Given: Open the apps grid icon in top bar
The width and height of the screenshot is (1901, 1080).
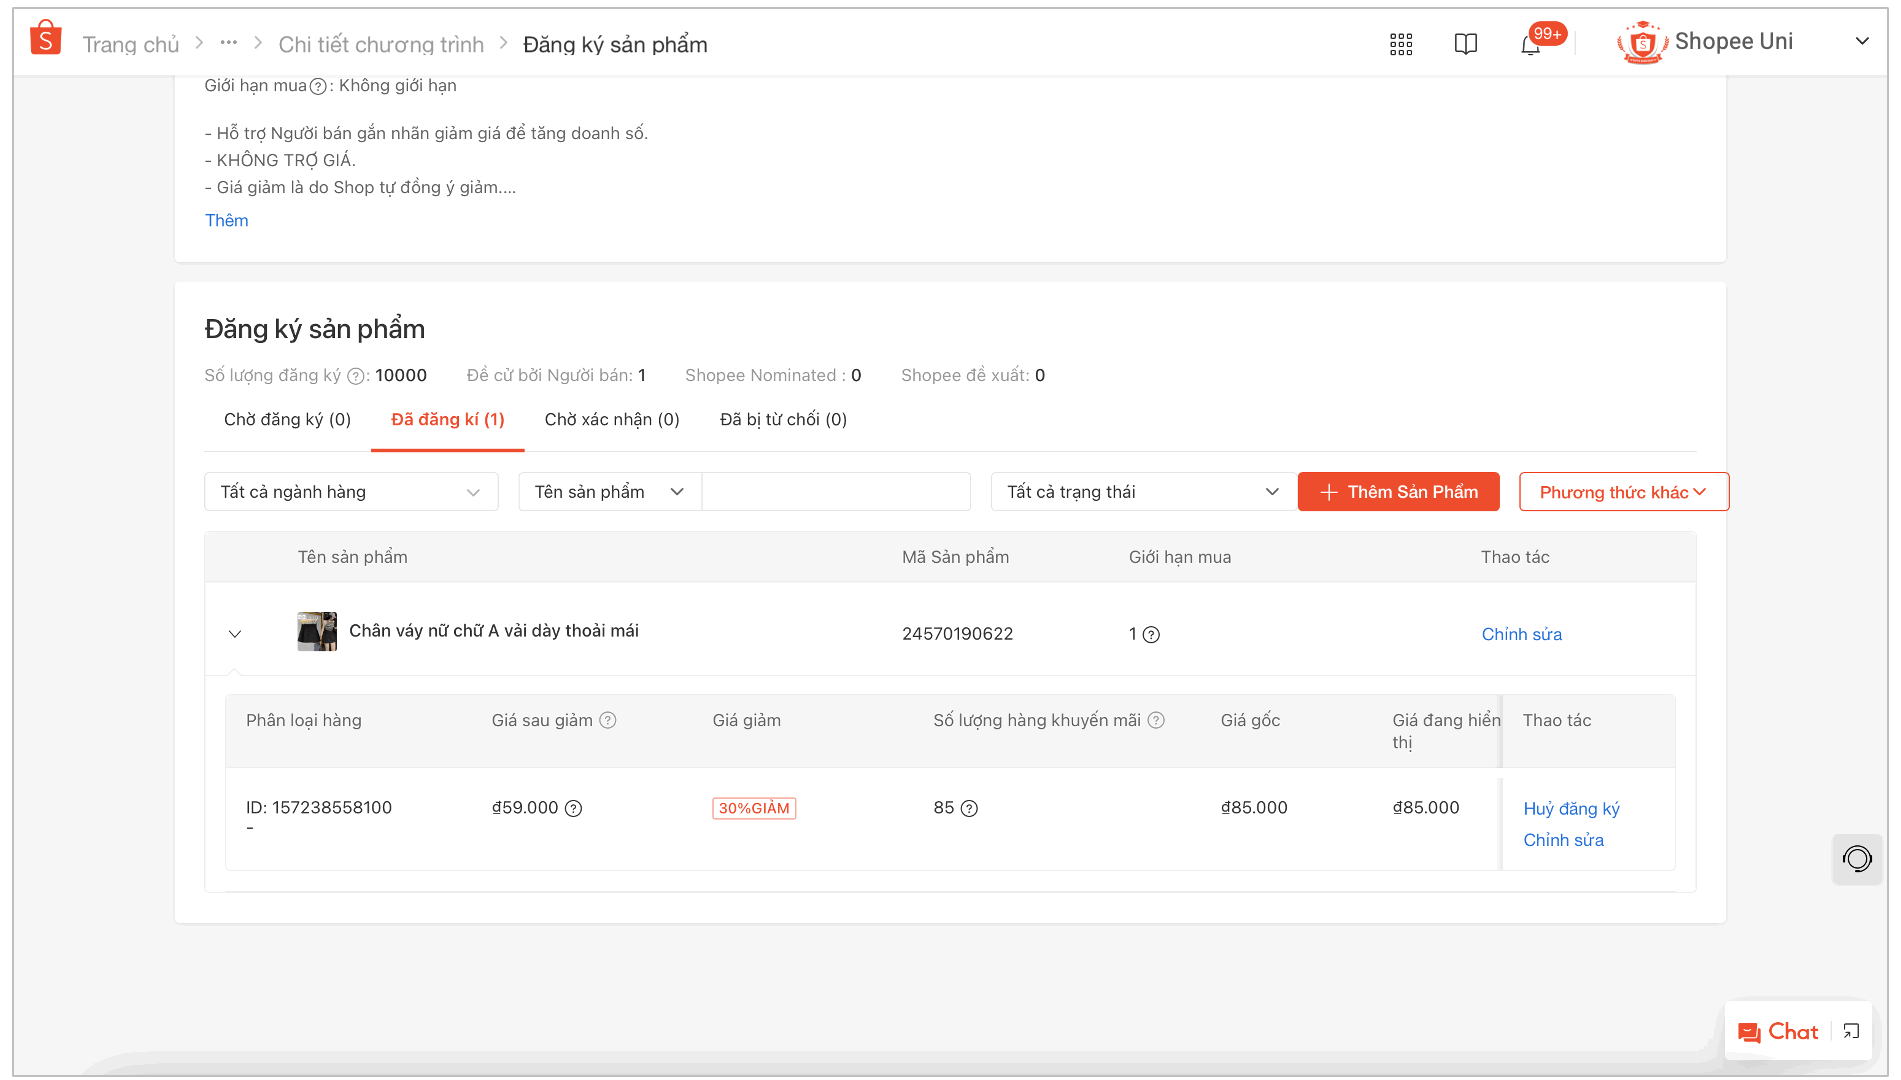Looking at the screenshot, I should (x=1400, y=43).
